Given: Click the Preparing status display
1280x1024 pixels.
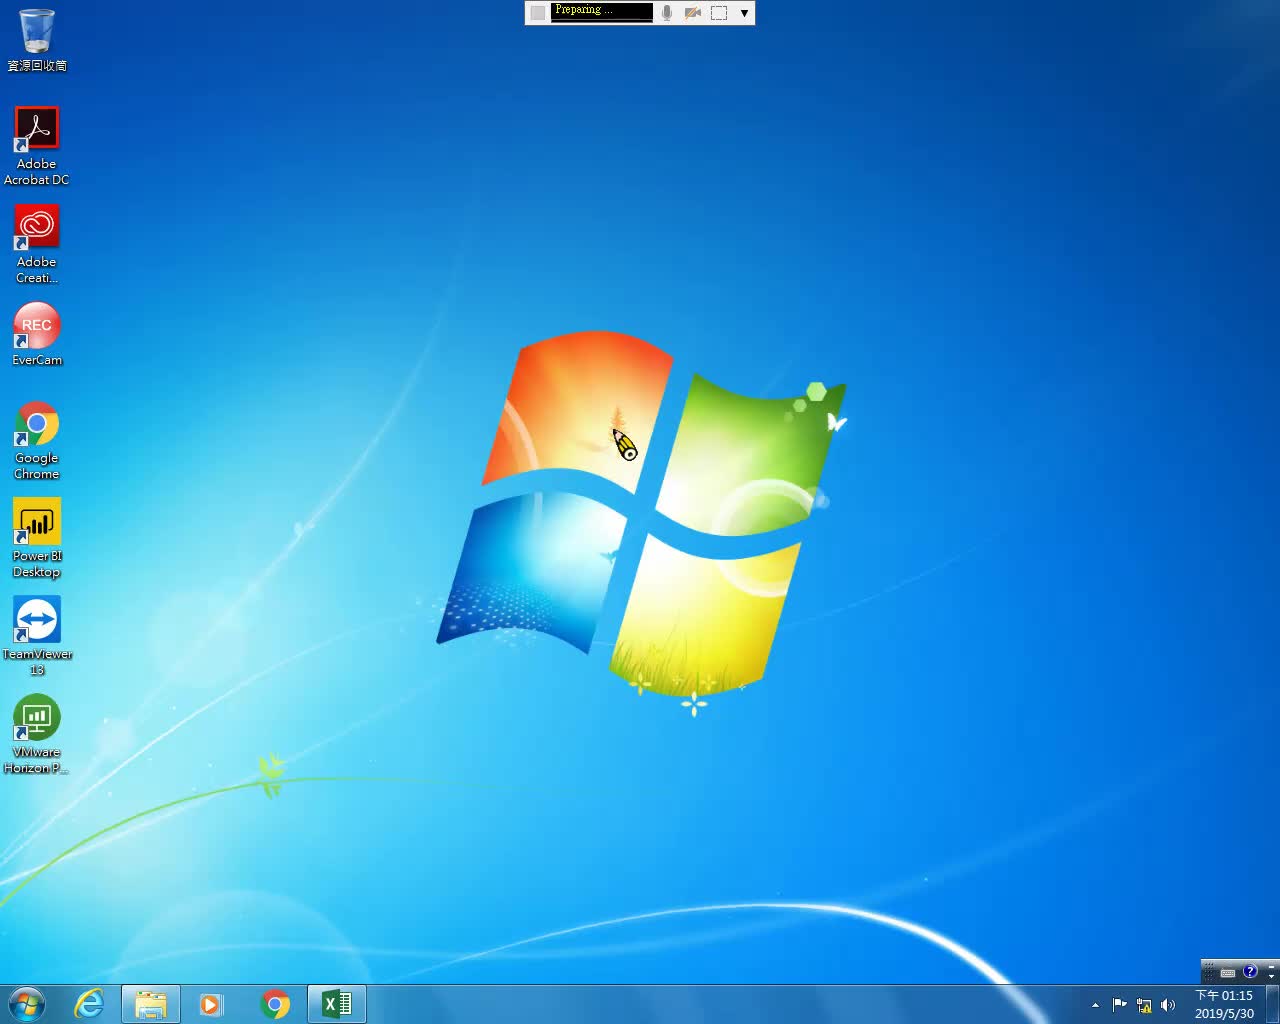Looking at the screenshot, I should coord(602,12).
